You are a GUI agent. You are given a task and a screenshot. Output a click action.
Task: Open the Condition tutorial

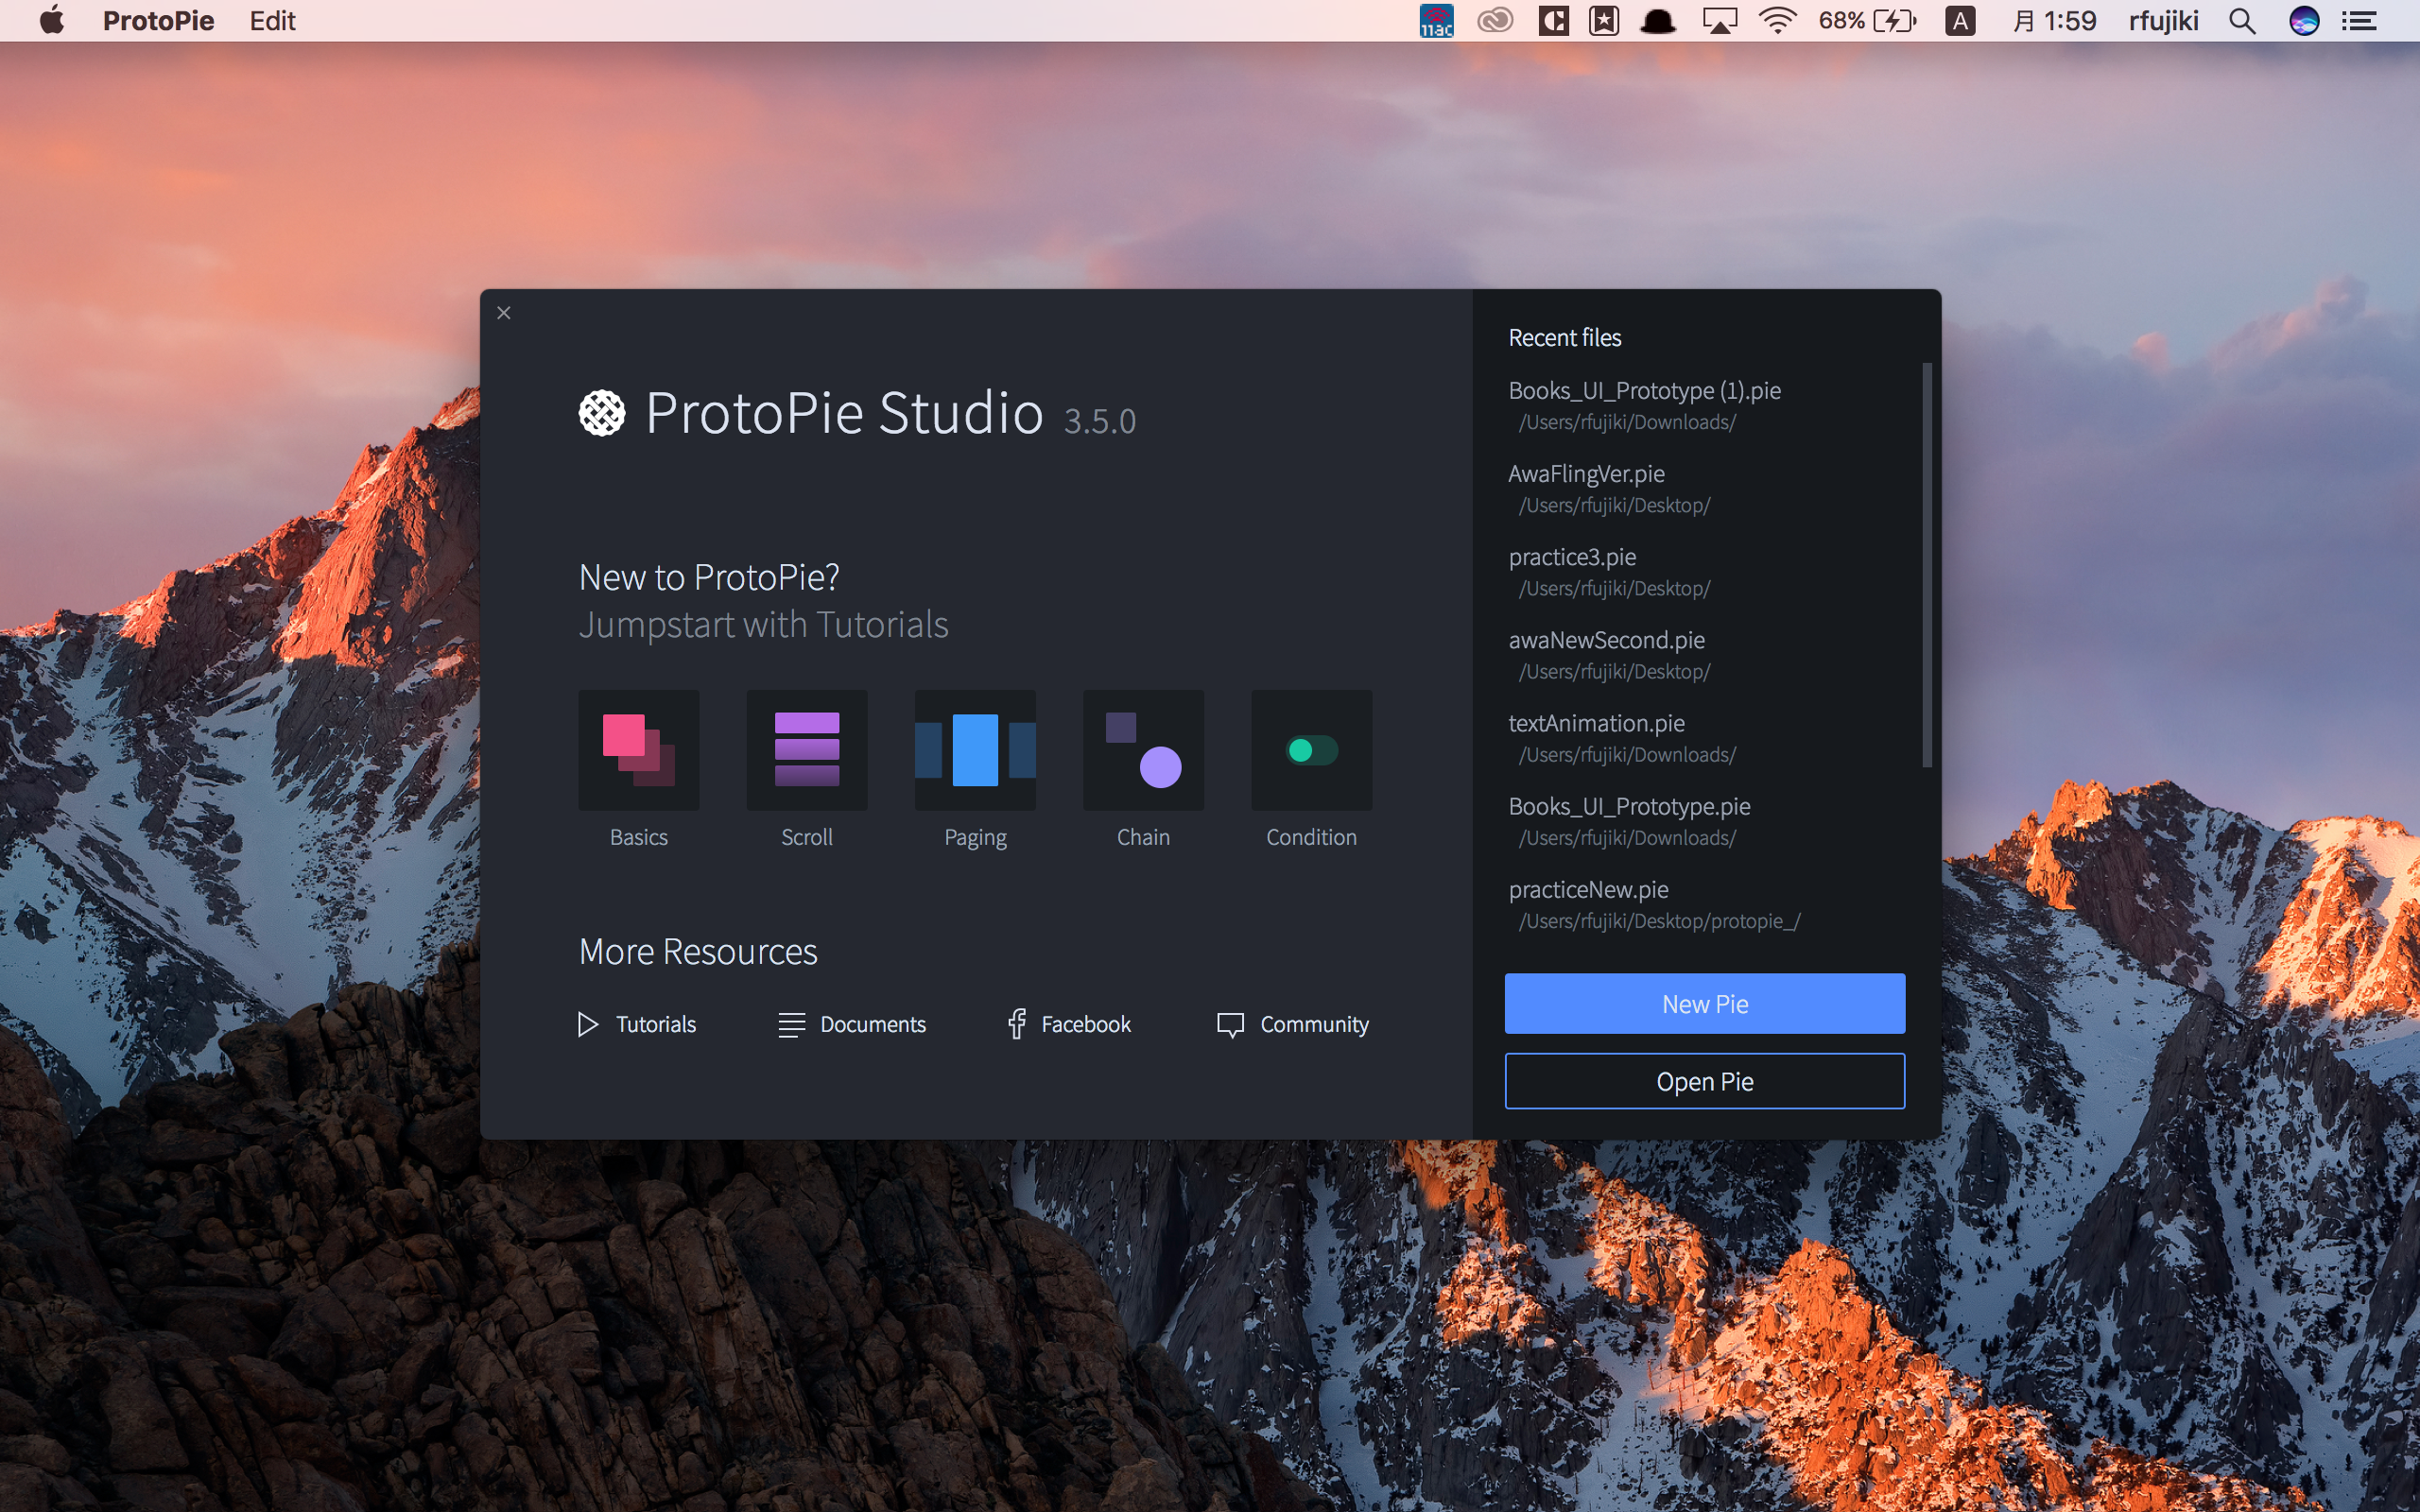1310,749
